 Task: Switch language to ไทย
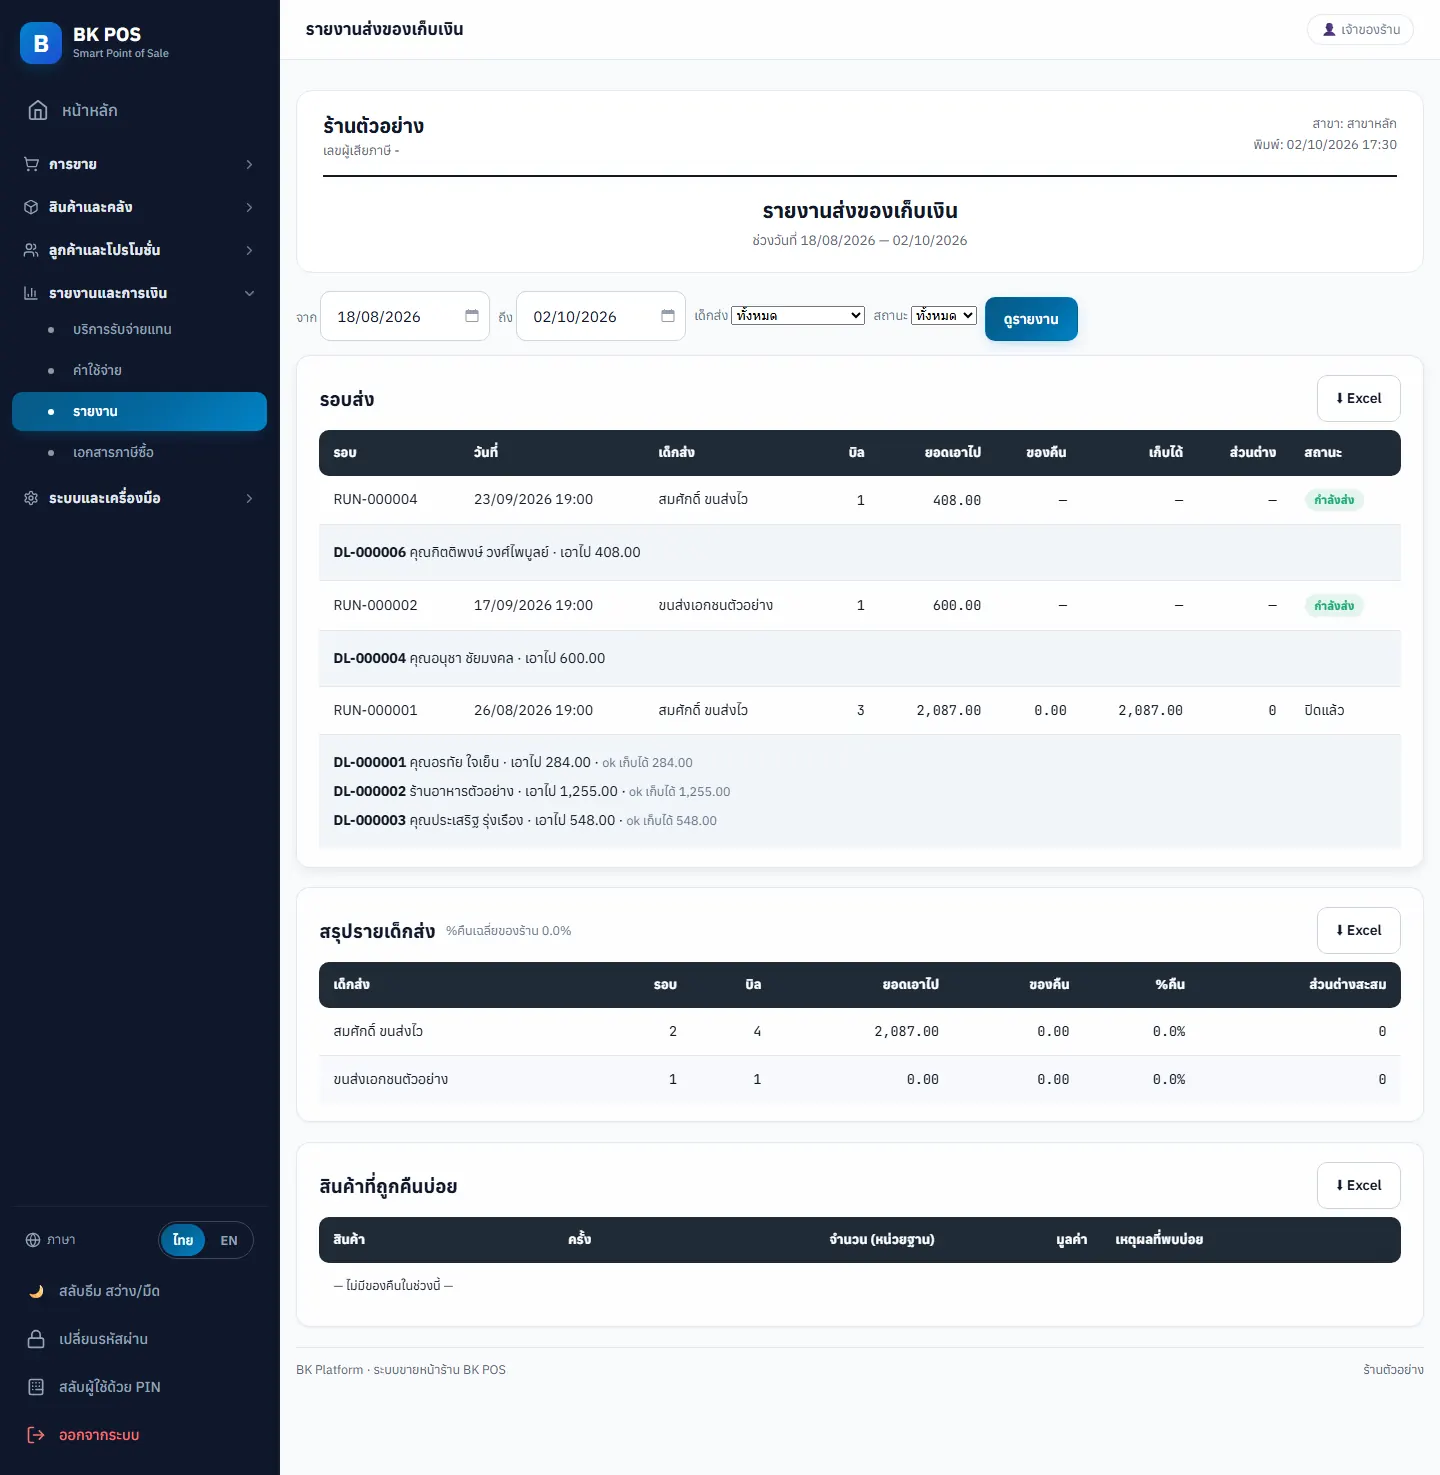[183, 1240]
